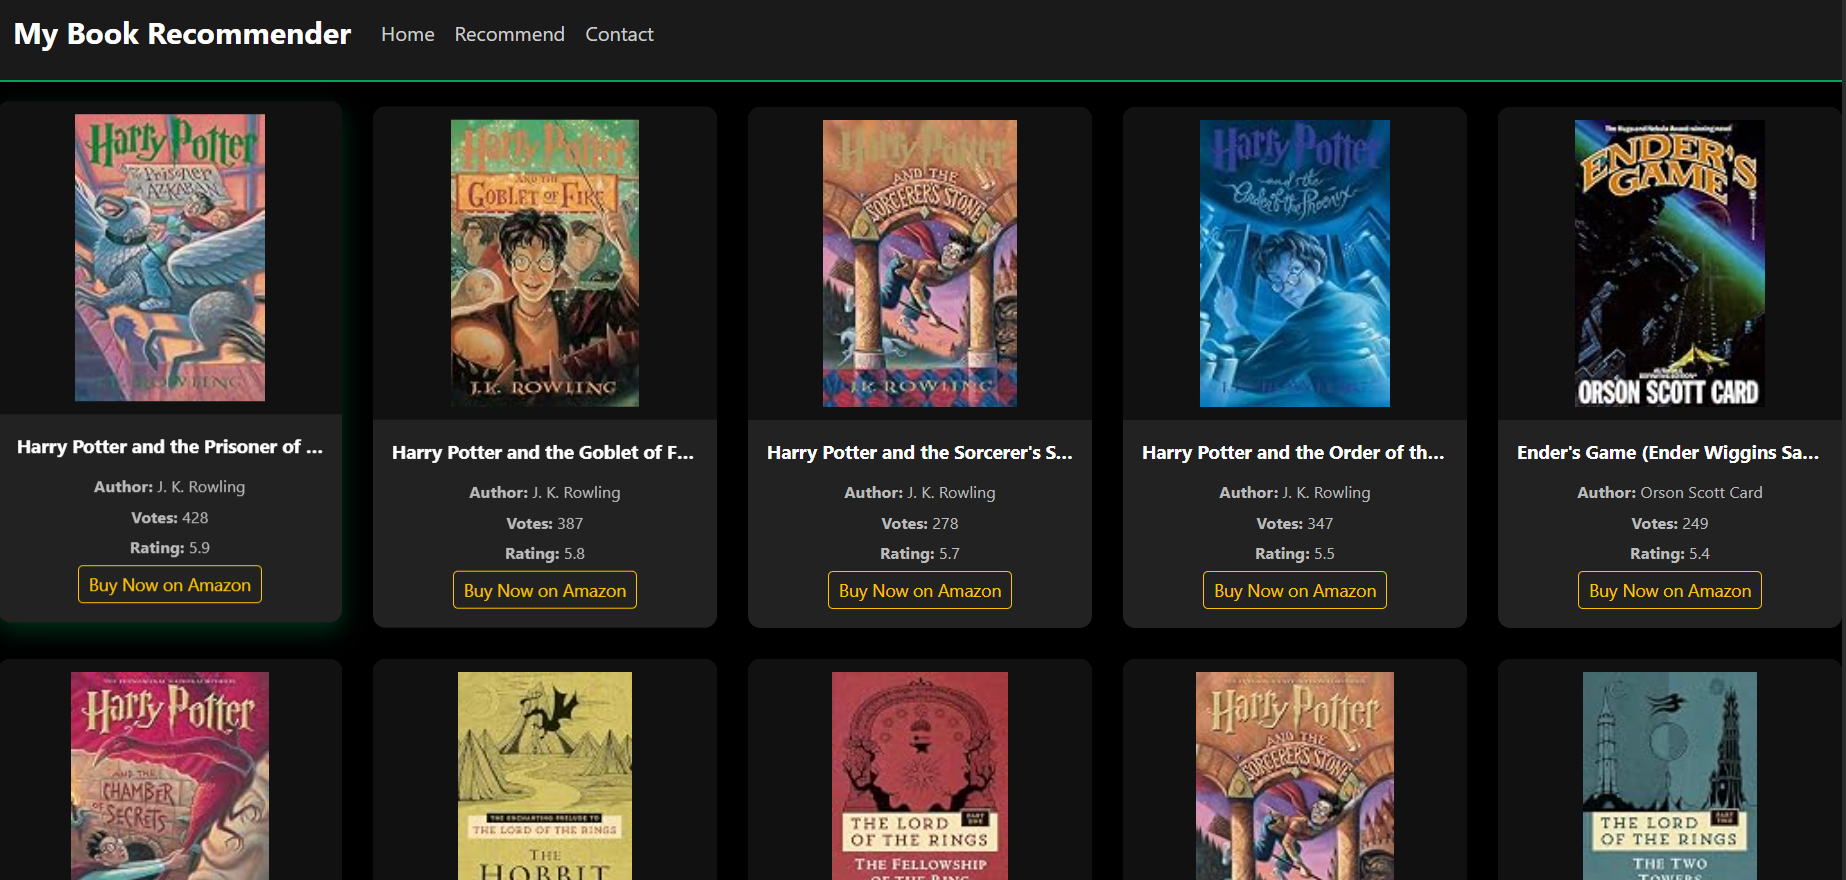Click 'Votes: 249' on Ender's Game card

[x=1670, y=523]
